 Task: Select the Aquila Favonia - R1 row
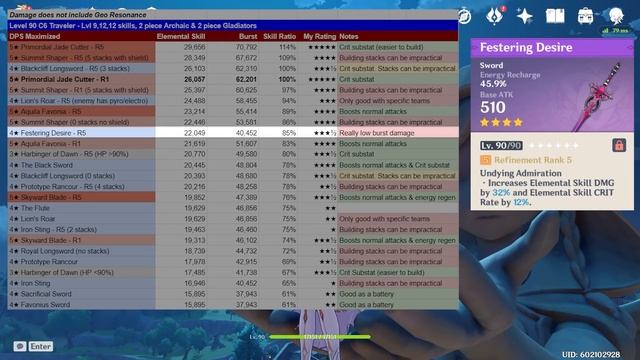coord(233,143)
